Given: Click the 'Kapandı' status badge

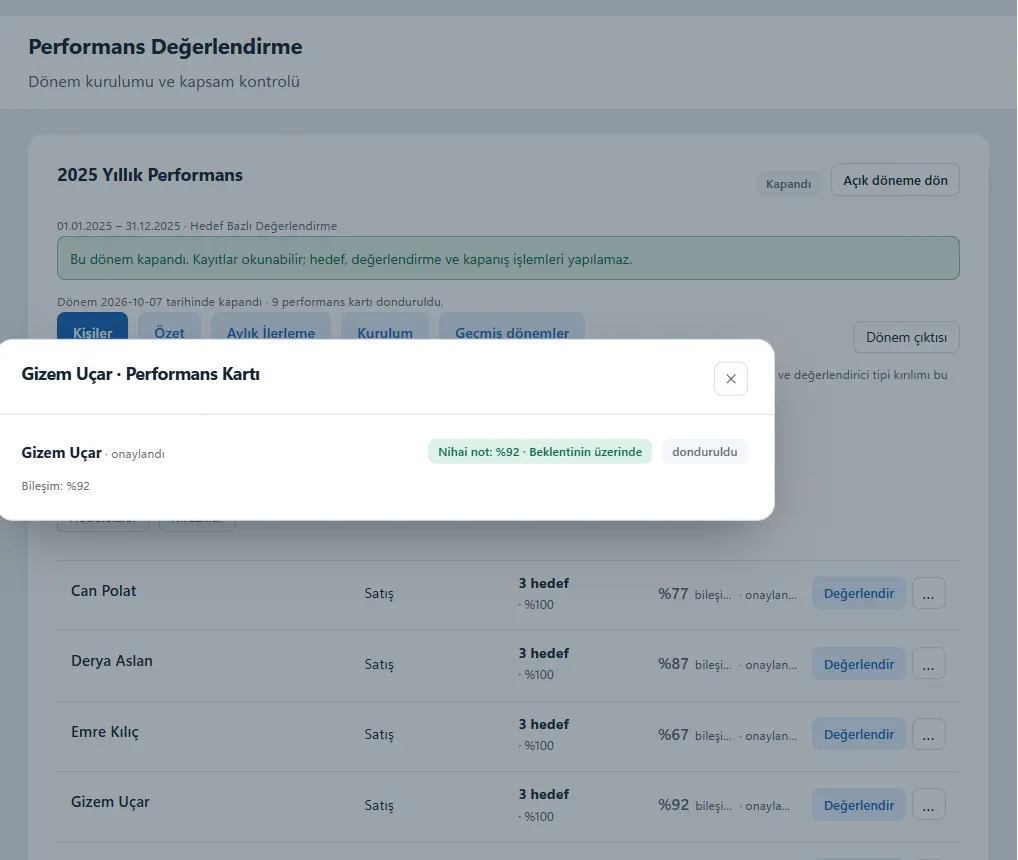Looking at the screenshot, I should coord(788,184).
